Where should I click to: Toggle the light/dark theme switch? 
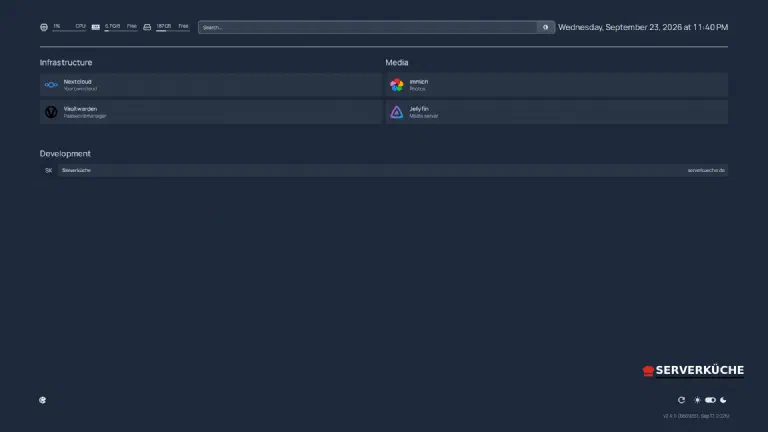click(x=710, y=400)
